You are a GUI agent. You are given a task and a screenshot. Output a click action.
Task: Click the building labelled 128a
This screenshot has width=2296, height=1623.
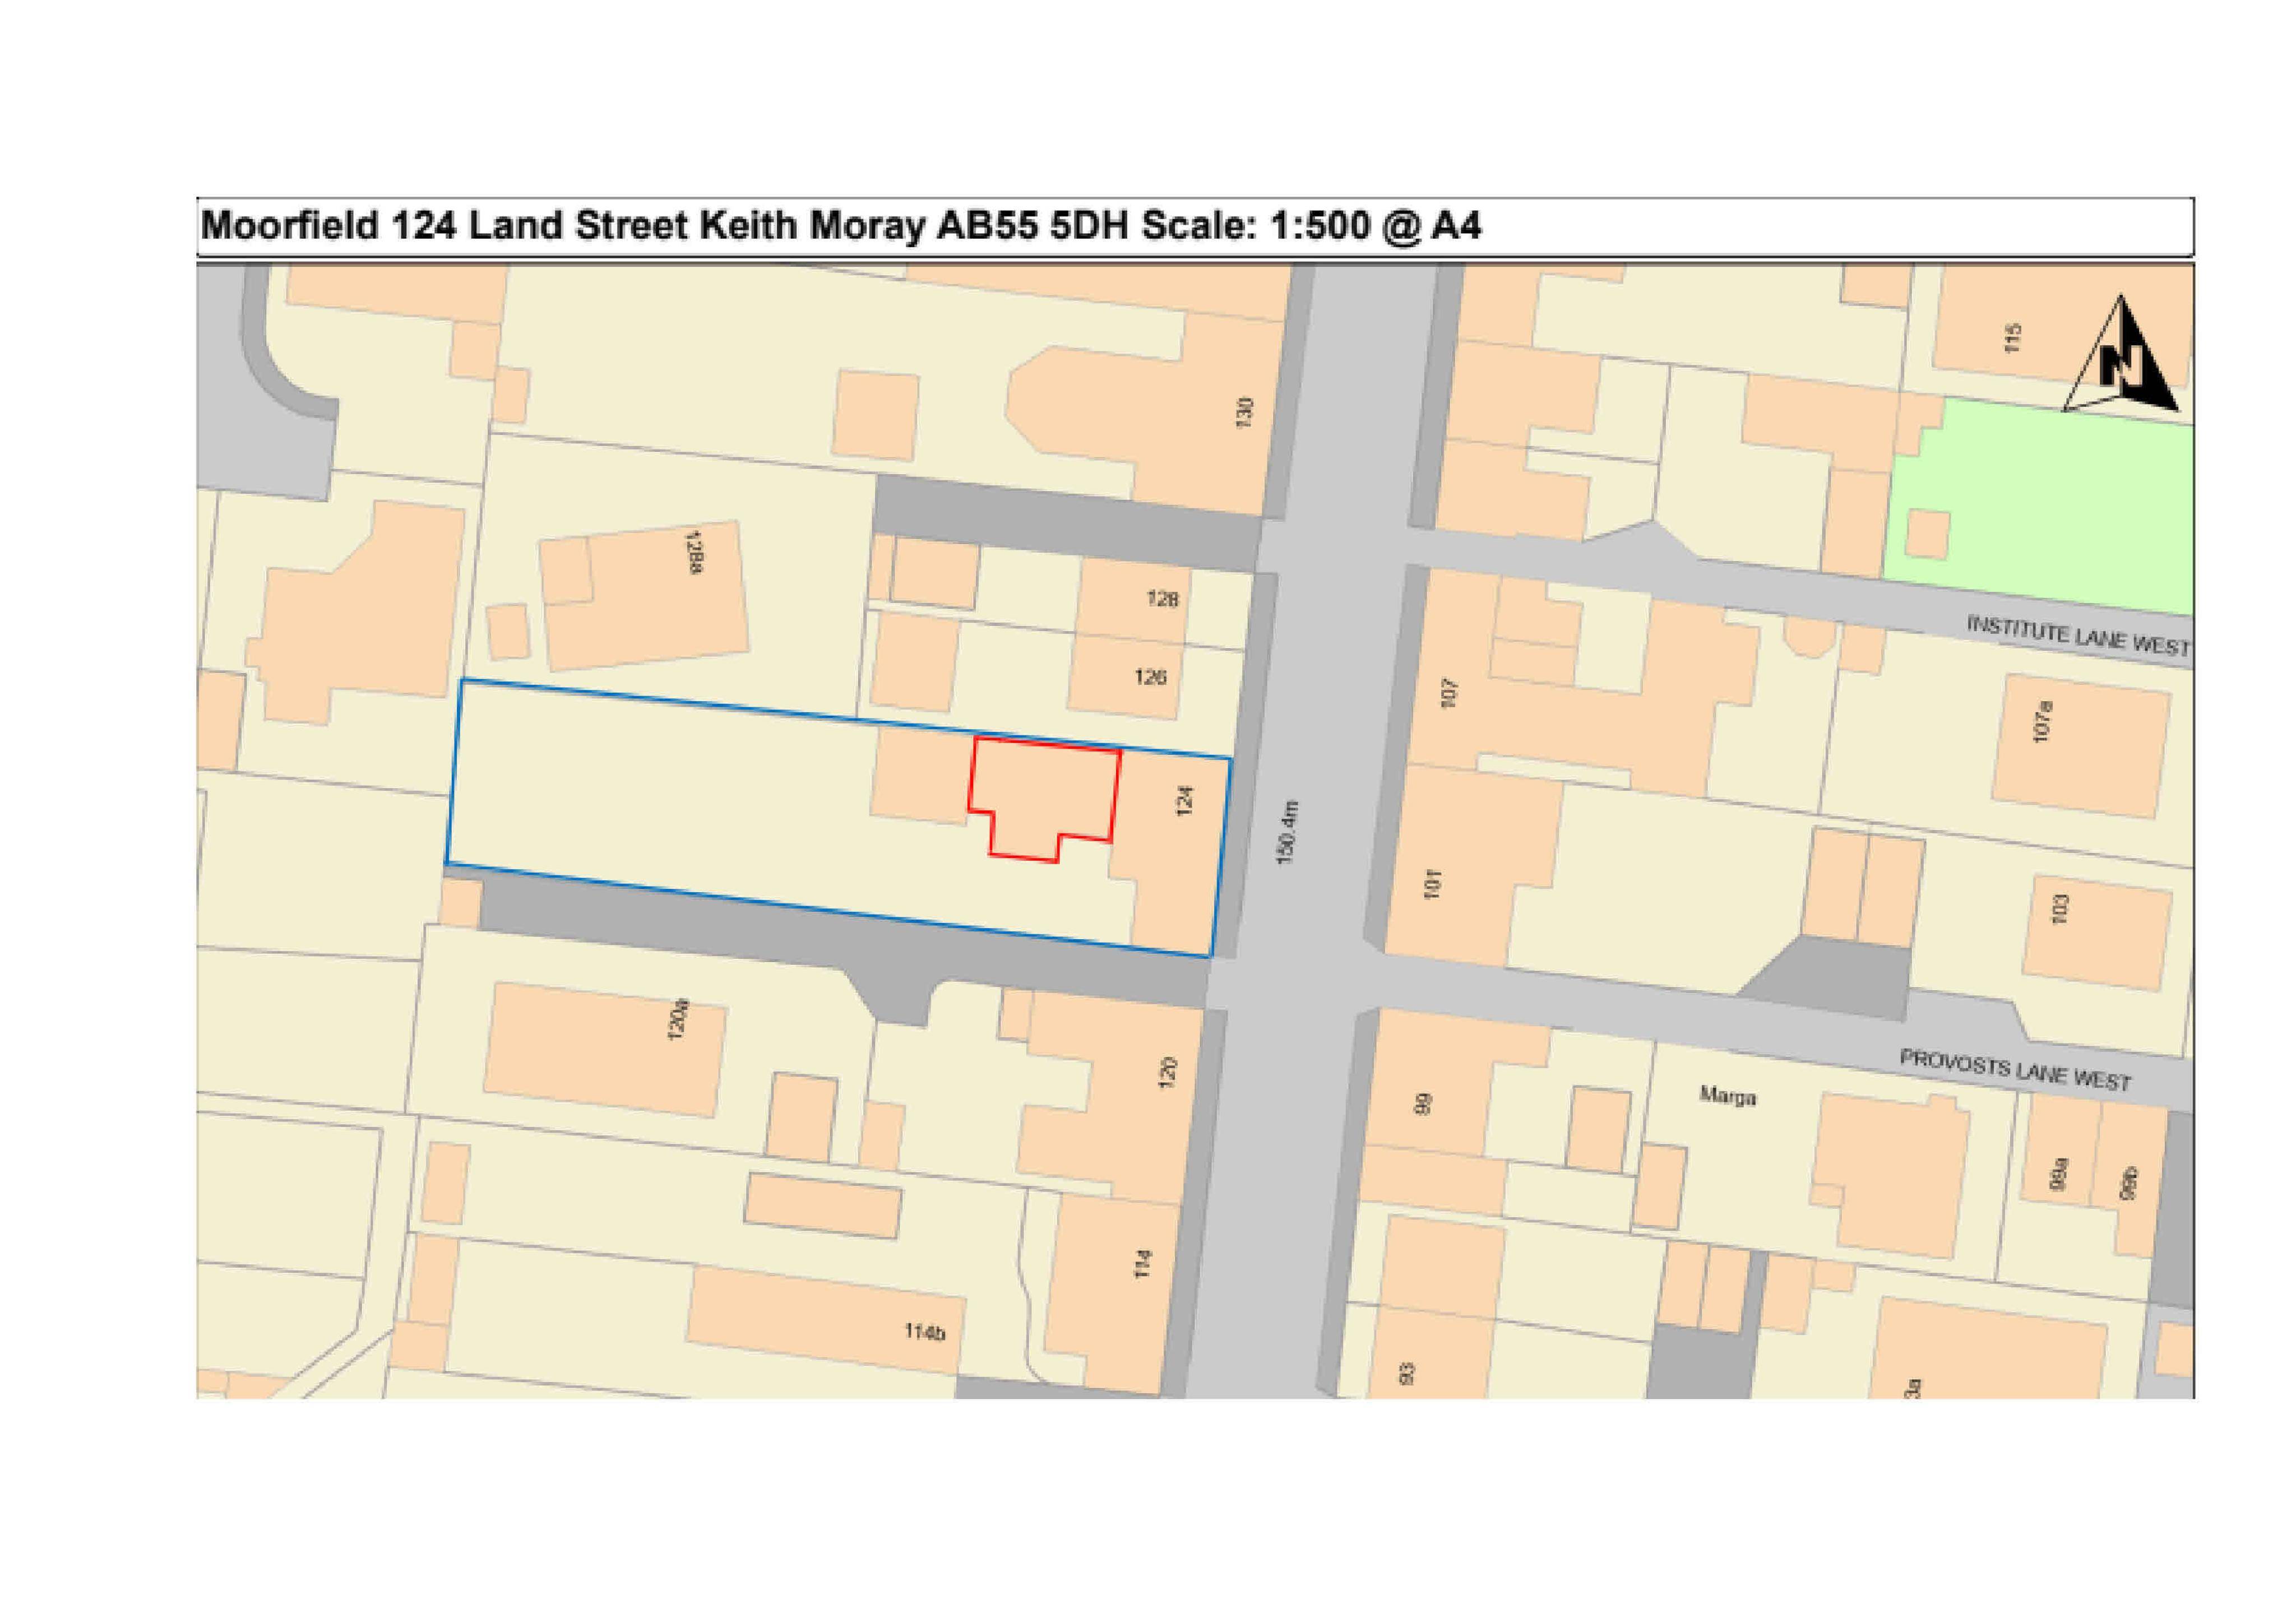click(x=645, y=597)
